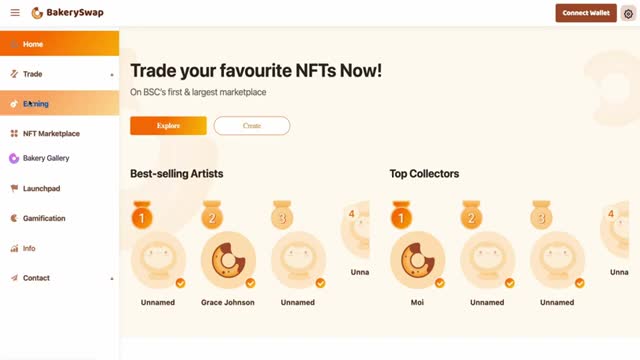Click the Info chart icon
The height and width of the screenshot is (360, 640).
(x=14, y=248)
